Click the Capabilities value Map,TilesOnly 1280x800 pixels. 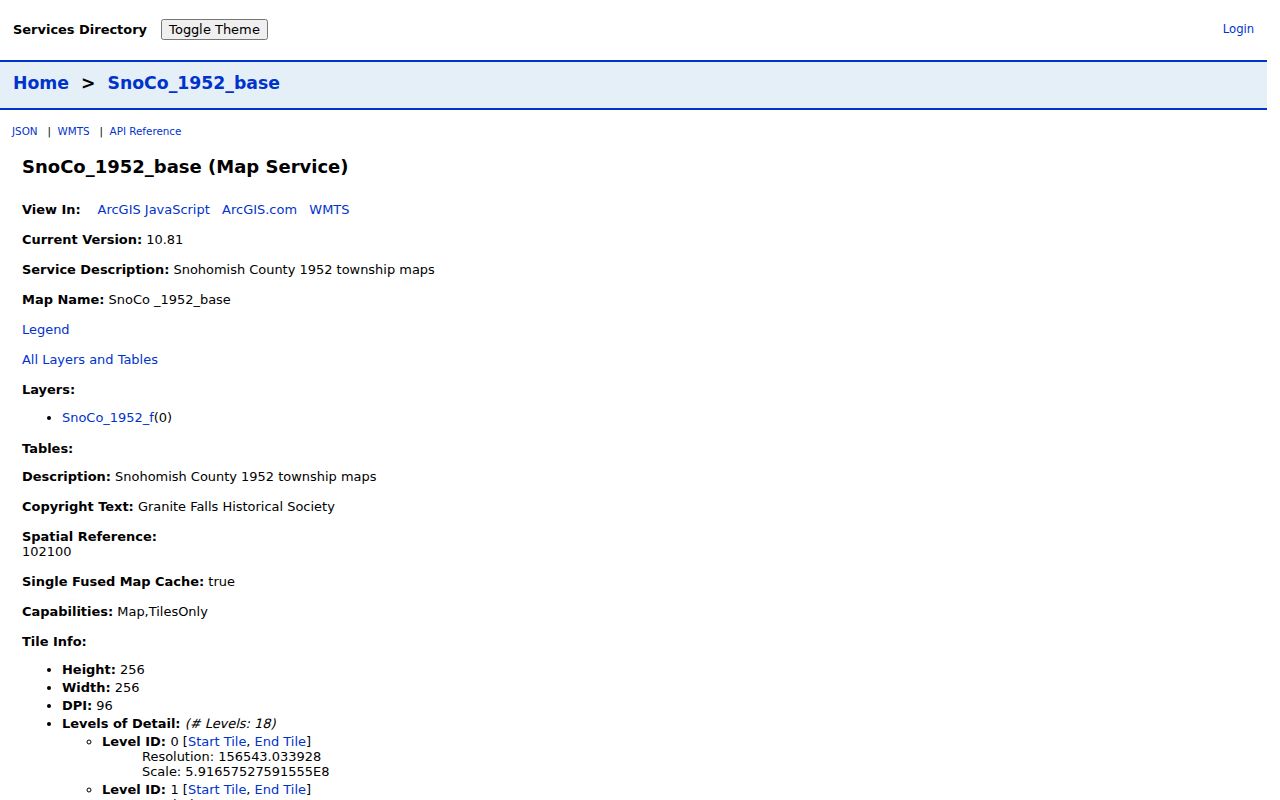click(x=163, y=612)
